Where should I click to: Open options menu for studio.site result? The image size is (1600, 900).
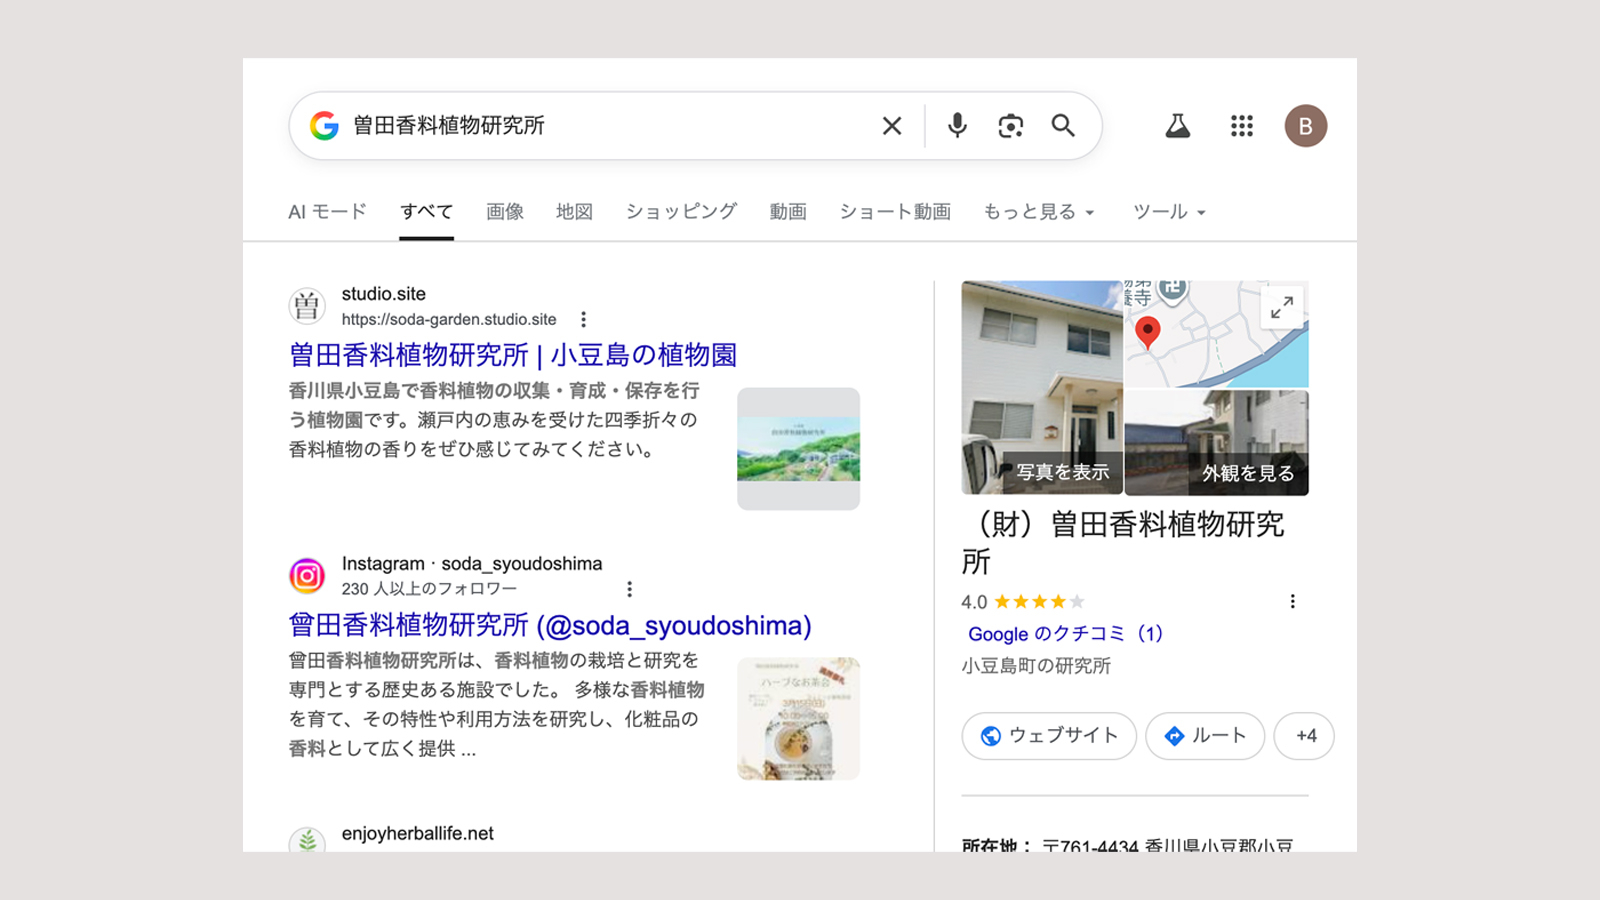click(584, 320)
